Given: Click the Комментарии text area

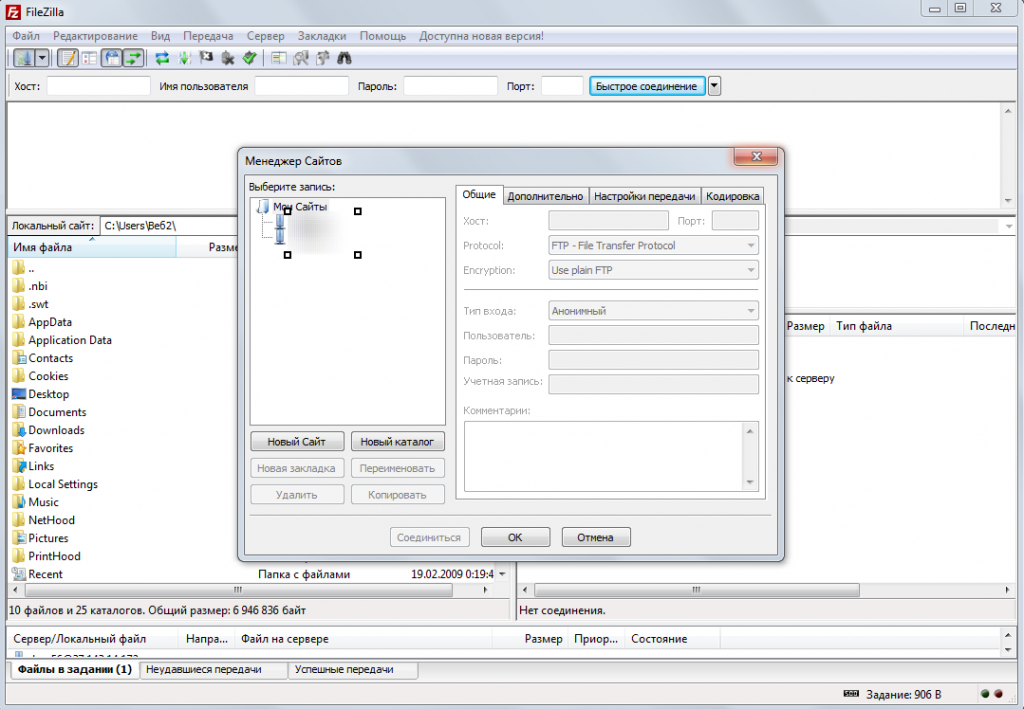Looking at the screenshot, I should [x=611, y=456].
